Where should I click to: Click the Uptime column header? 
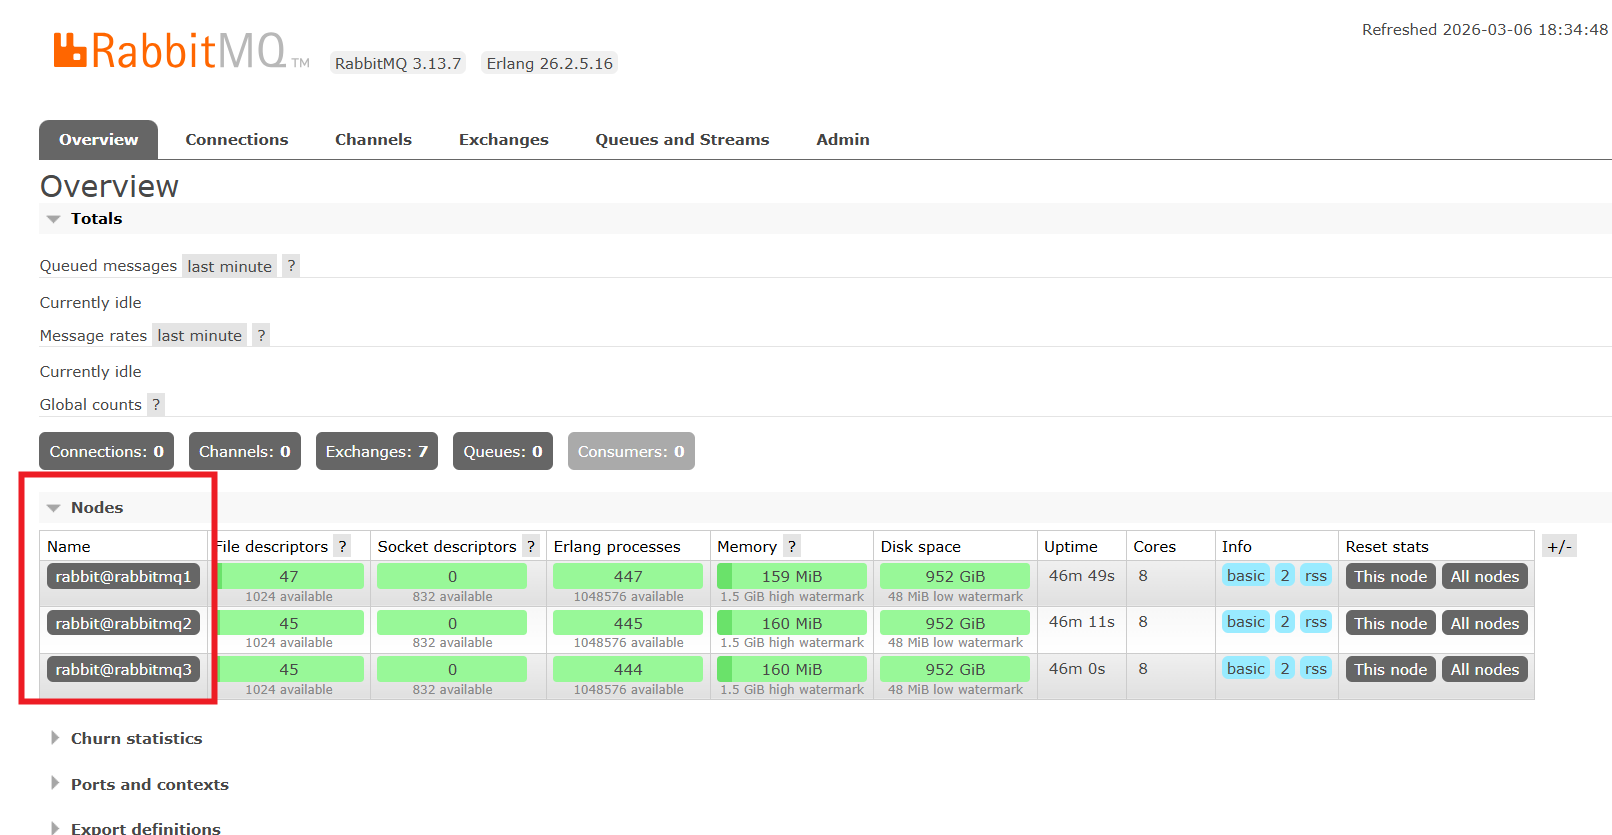point(1071,546)
